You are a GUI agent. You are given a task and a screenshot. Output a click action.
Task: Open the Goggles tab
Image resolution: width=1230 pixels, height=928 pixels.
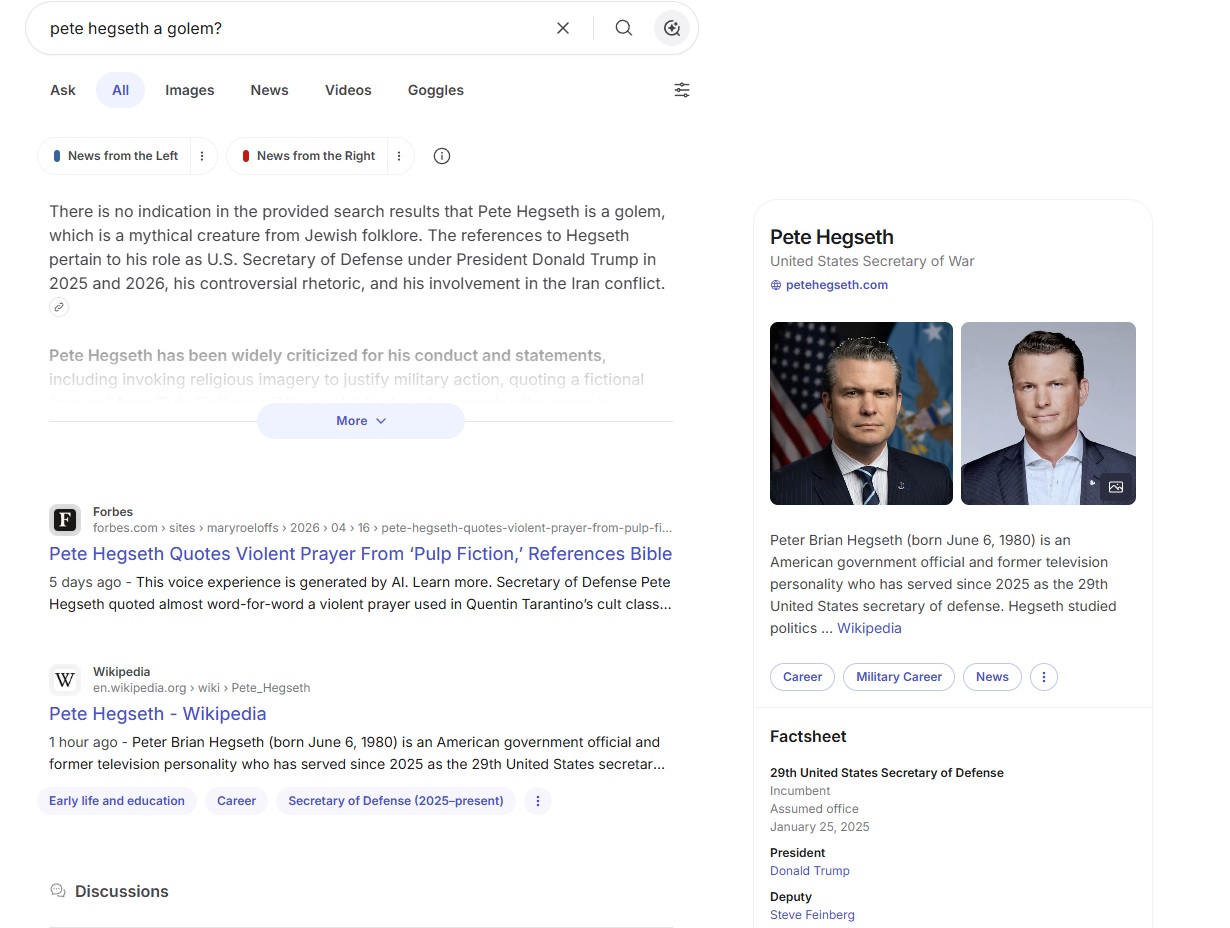pyautogui.click(x=436, y=90)
